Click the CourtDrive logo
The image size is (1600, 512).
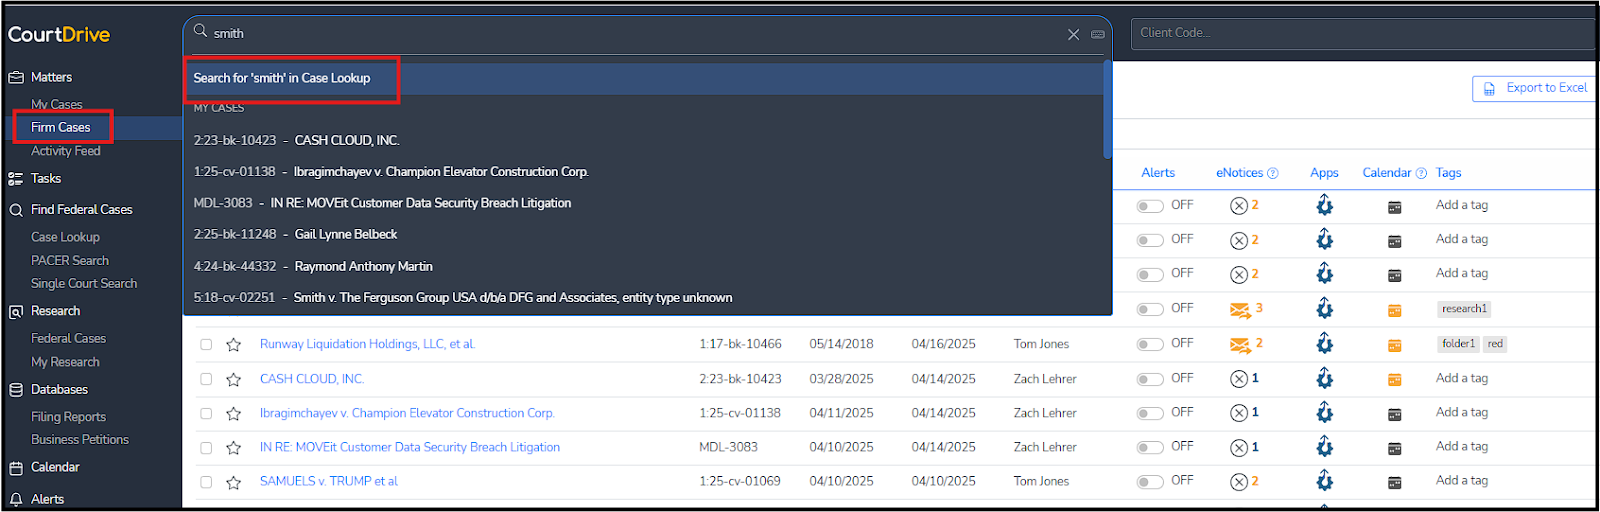click(x=59, y=35)
